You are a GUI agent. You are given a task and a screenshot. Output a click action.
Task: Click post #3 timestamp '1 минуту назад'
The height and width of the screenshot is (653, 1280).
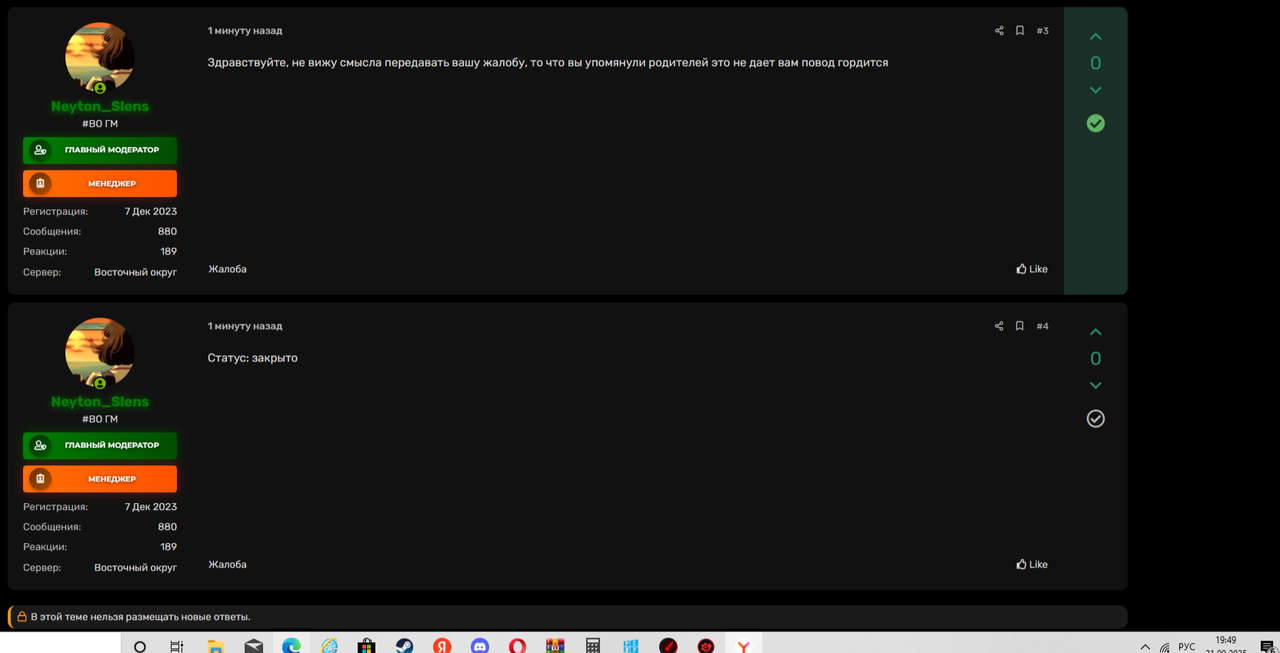click(x=245, y=31)
